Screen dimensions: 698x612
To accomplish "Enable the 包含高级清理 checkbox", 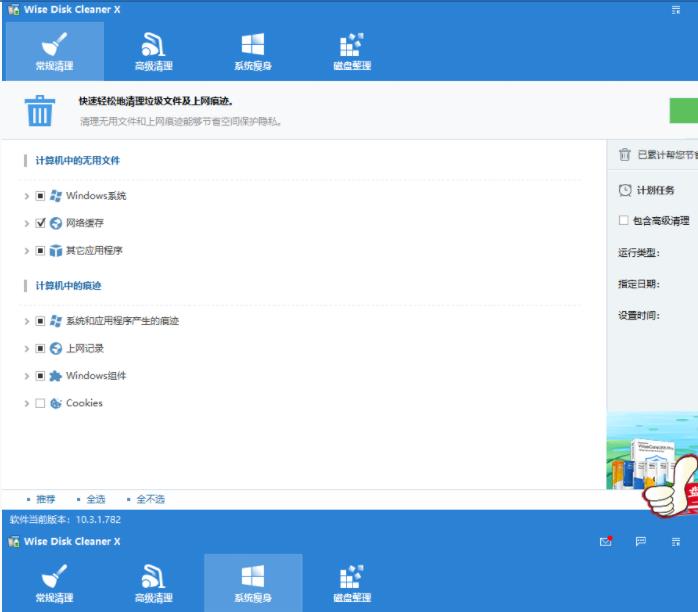I will pyautogui.click(x=624, y=220).
